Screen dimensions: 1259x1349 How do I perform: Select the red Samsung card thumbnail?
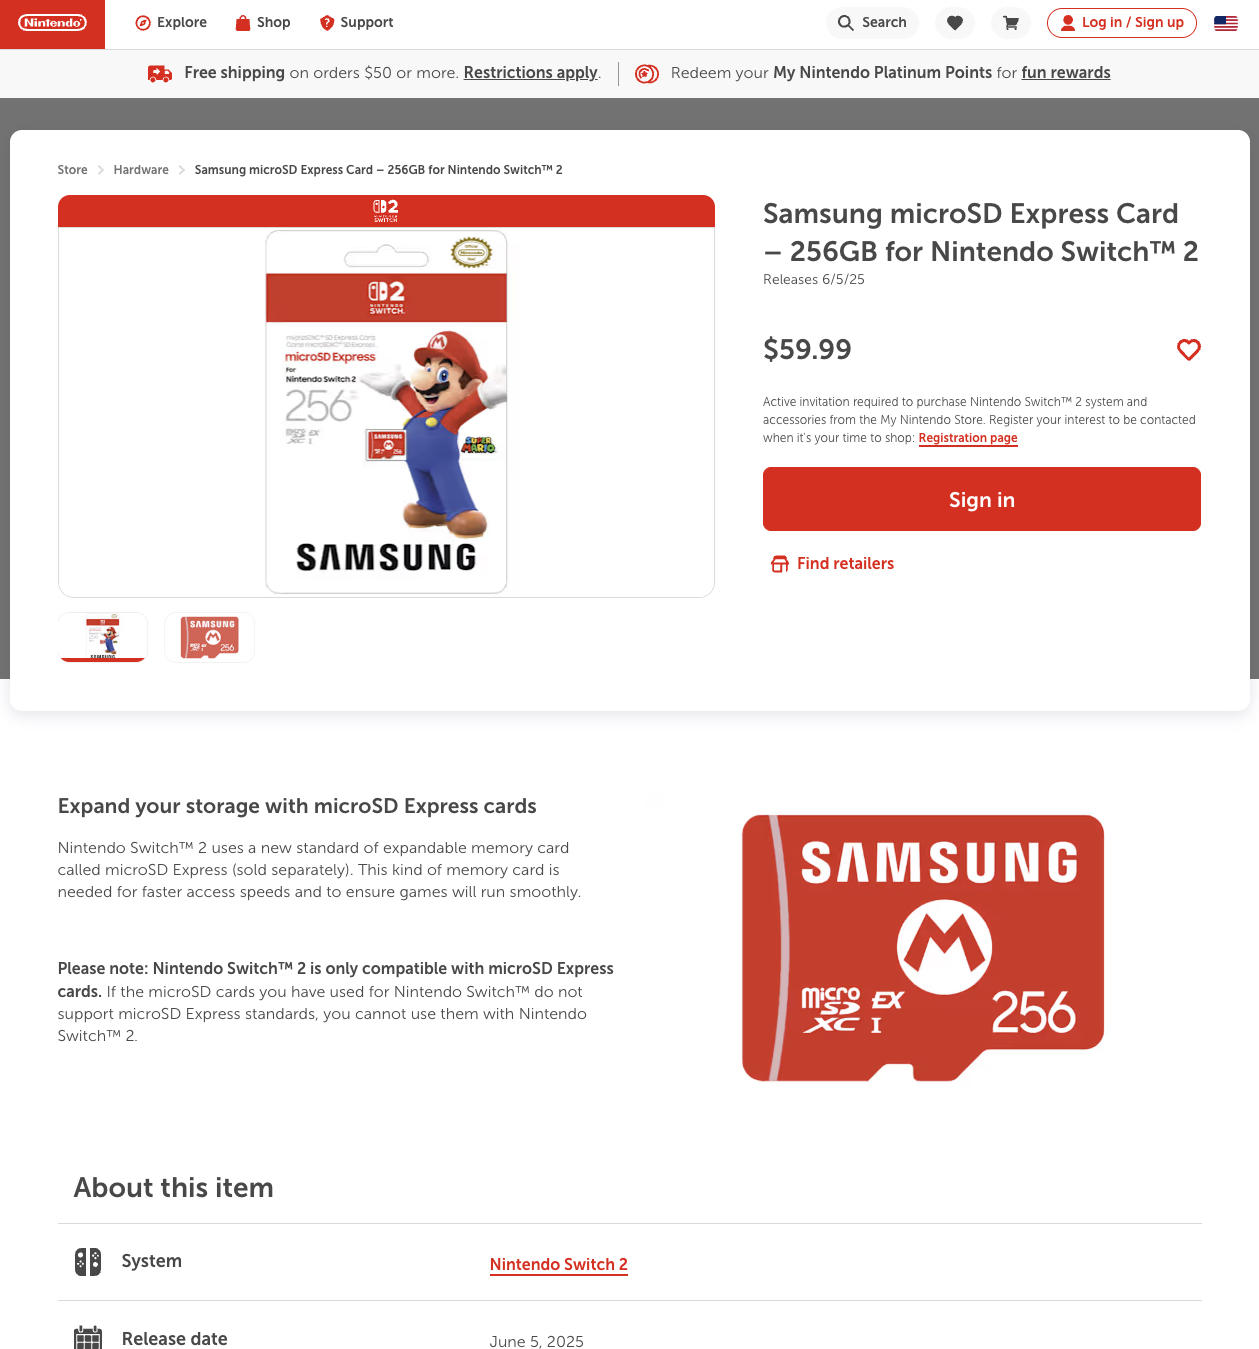tap(210, 637)
